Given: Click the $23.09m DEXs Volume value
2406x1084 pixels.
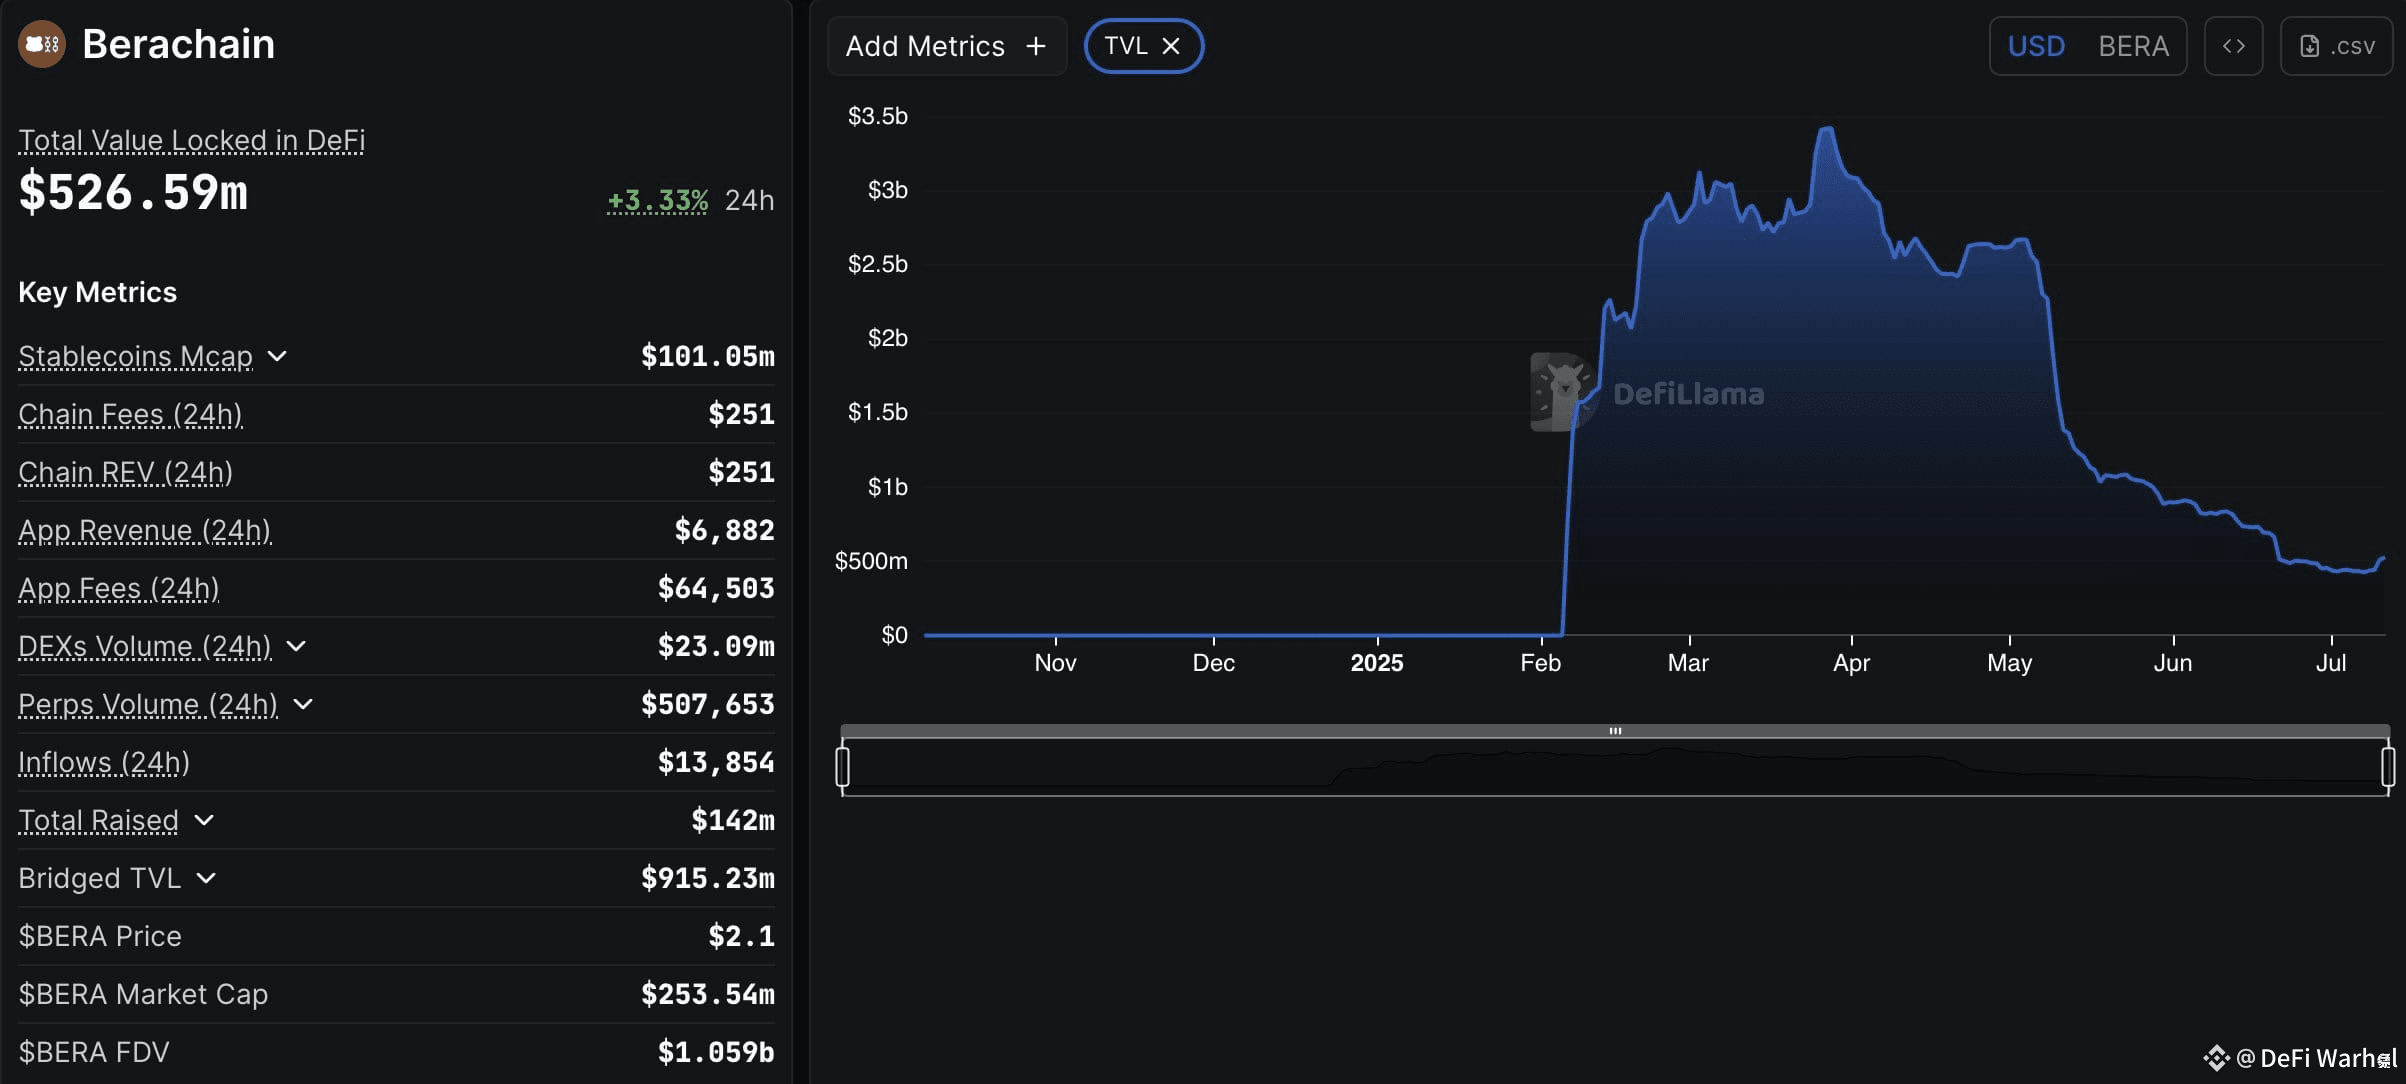Looking at the screenshot, I should 716,646.
